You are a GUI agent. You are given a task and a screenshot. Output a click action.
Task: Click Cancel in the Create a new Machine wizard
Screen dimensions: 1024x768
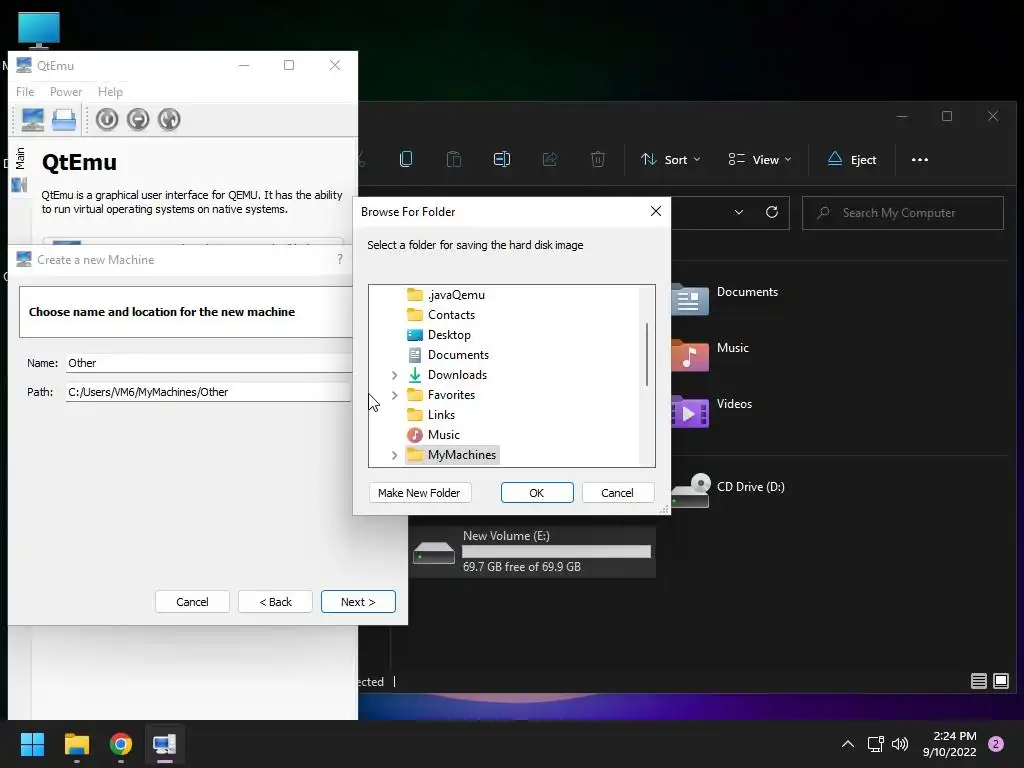pos(192,602)
